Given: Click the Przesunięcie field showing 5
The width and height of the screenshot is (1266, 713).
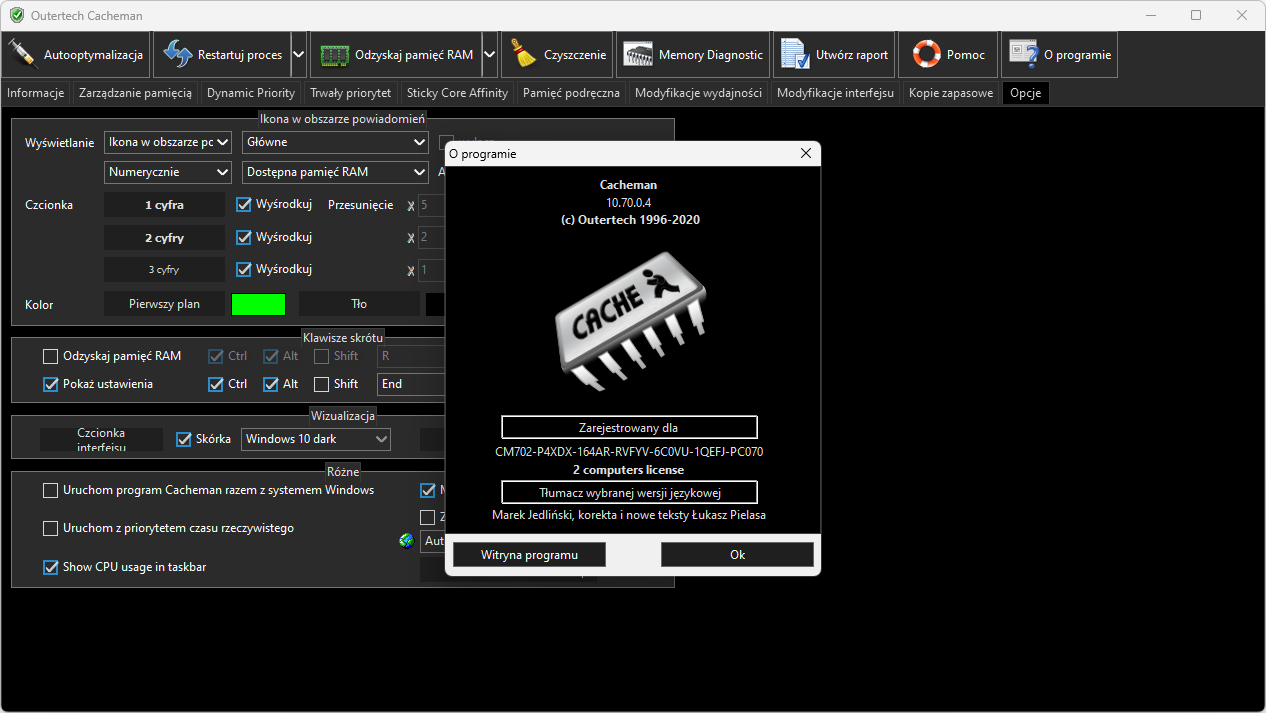Looking at the screenshot, I should coord(431,205).
